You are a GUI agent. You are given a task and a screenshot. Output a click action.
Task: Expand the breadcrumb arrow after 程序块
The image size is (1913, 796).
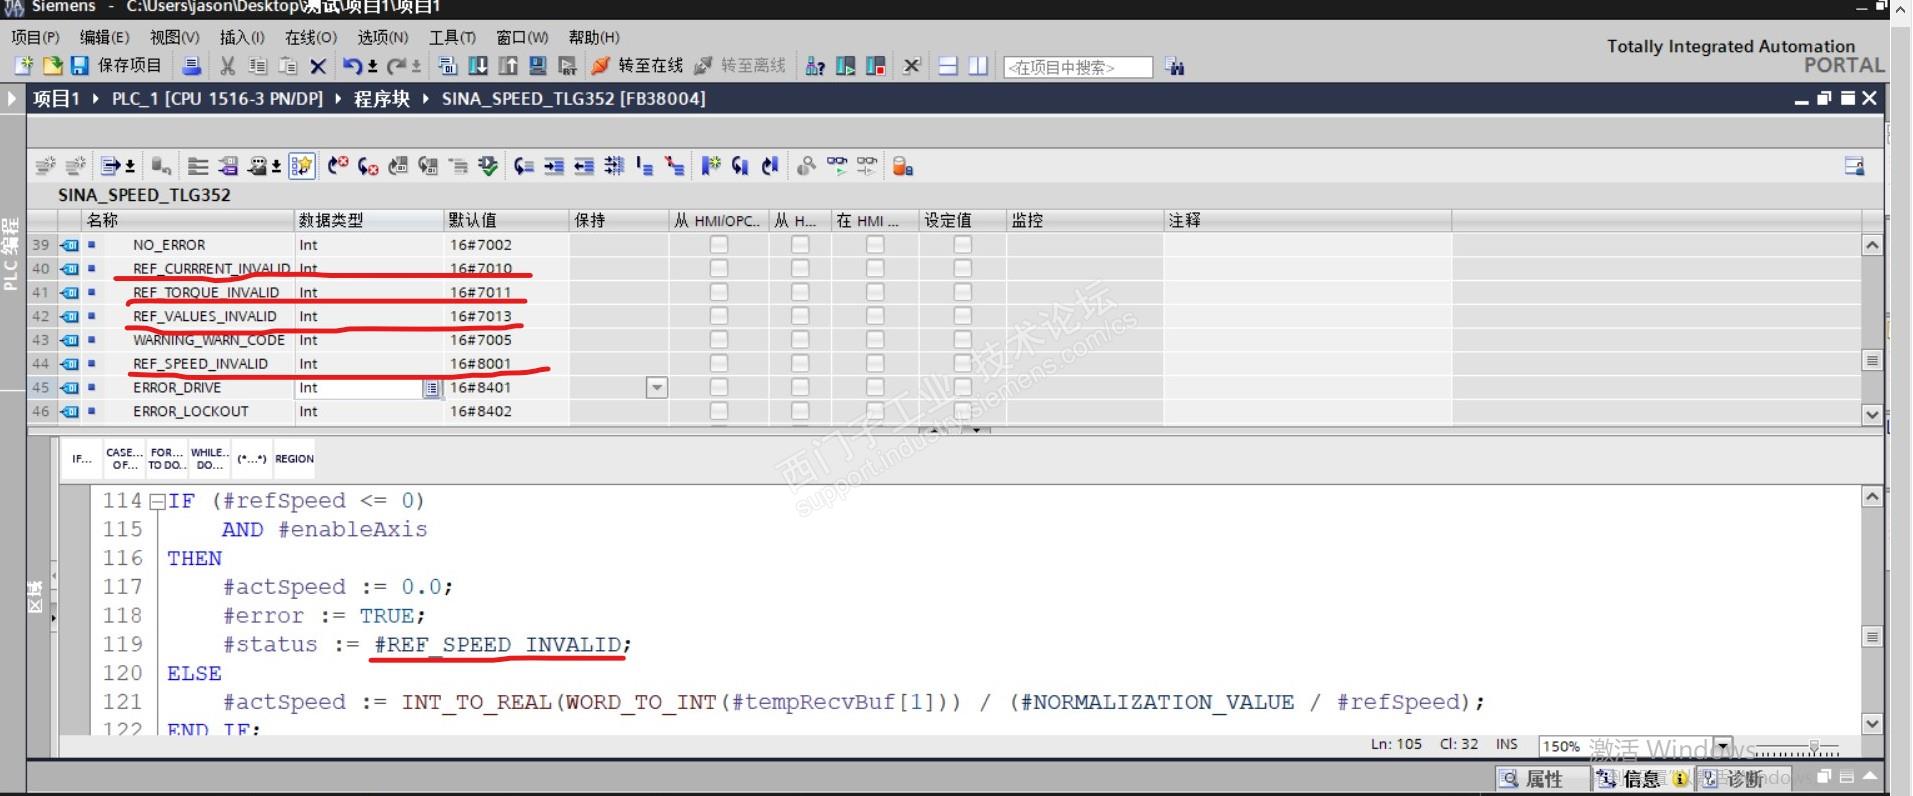pos(426,99)
